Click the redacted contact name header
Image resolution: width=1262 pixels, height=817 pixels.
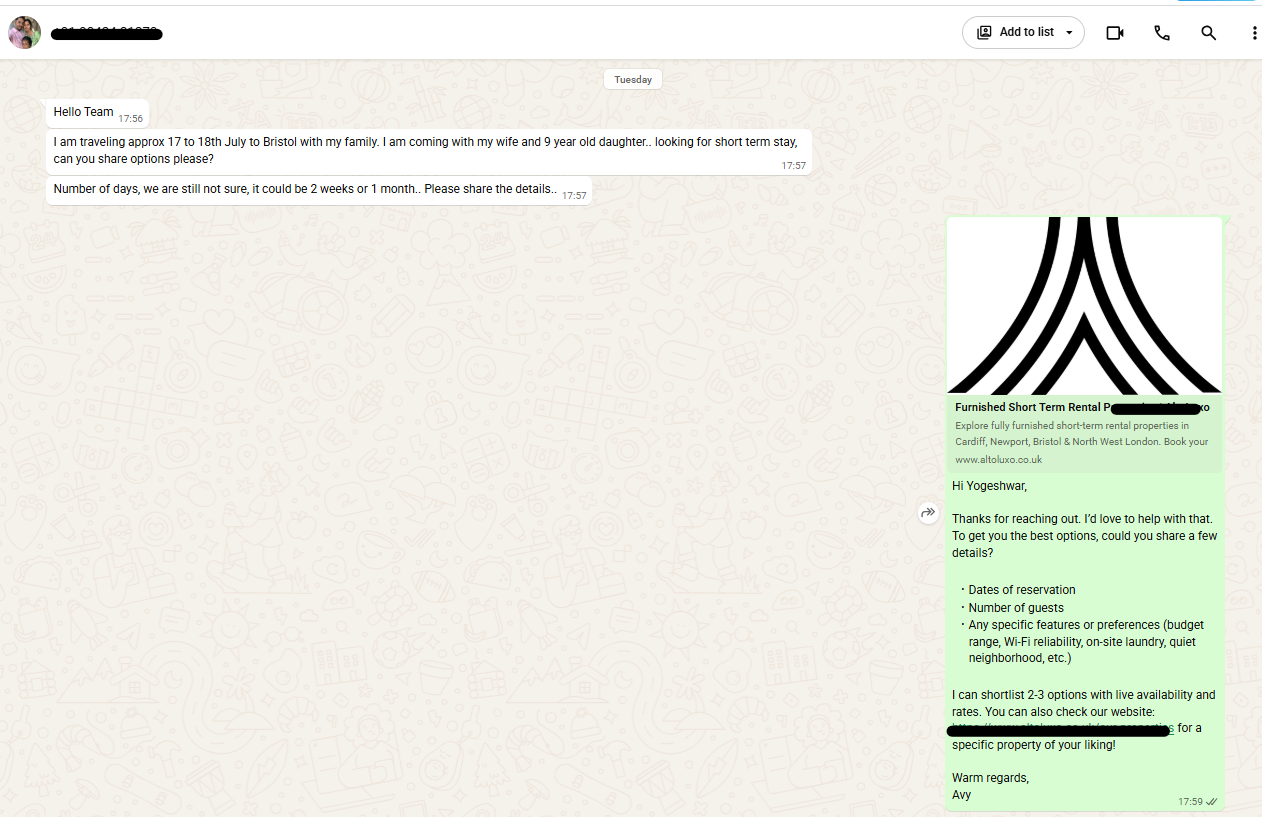(107, 34)
